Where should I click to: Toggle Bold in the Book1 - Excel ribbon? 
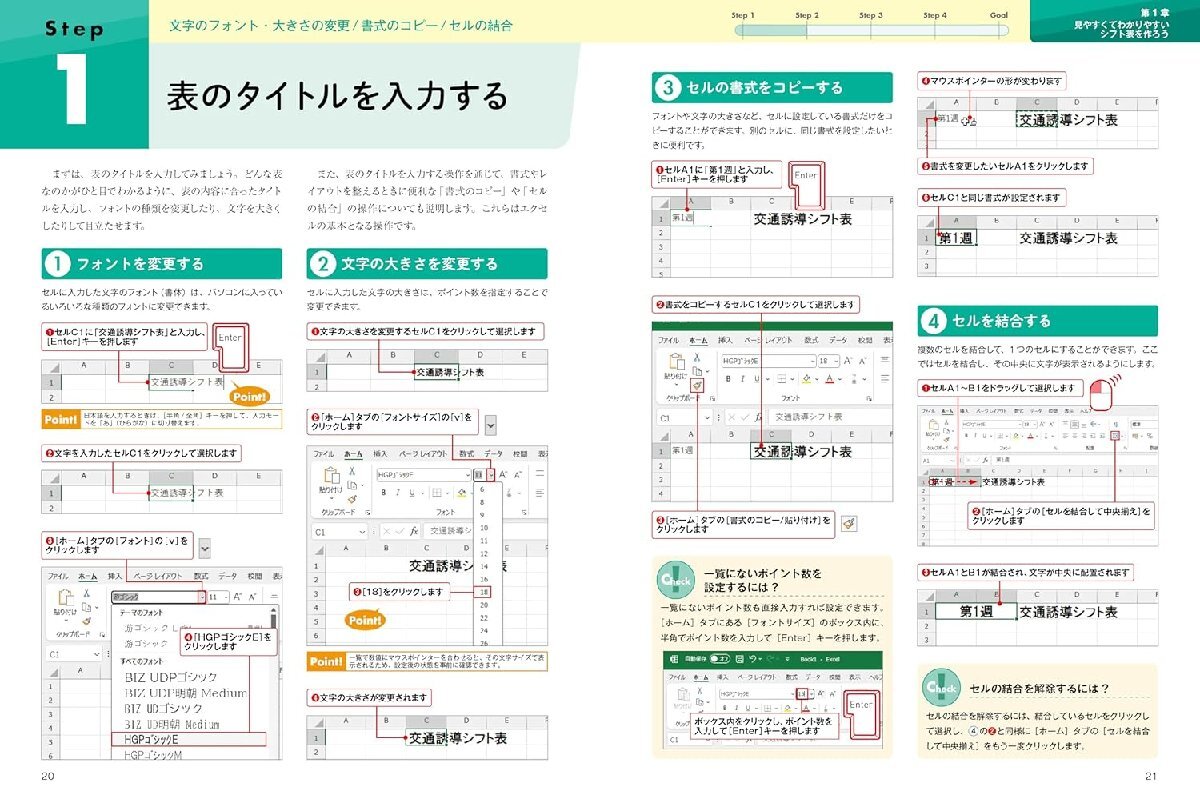[x=725, y=708]
